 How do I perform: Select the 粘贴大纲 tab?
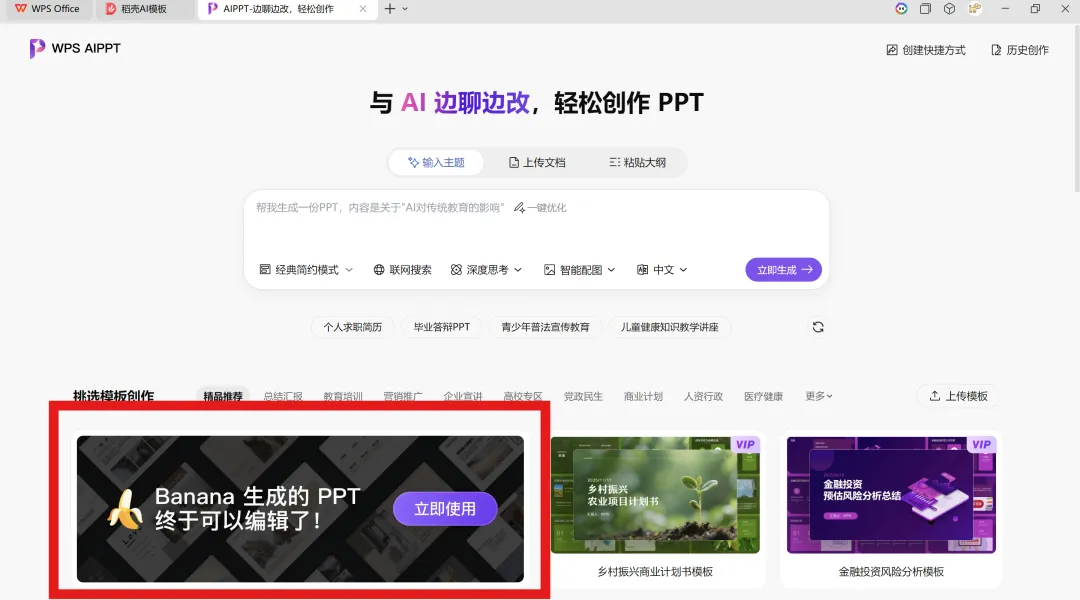coord(638,163)
